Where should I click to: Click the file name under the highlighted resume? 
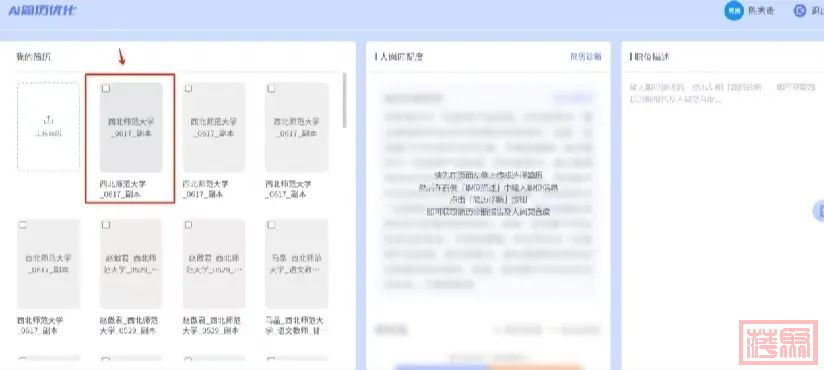(x=123, y=189)
